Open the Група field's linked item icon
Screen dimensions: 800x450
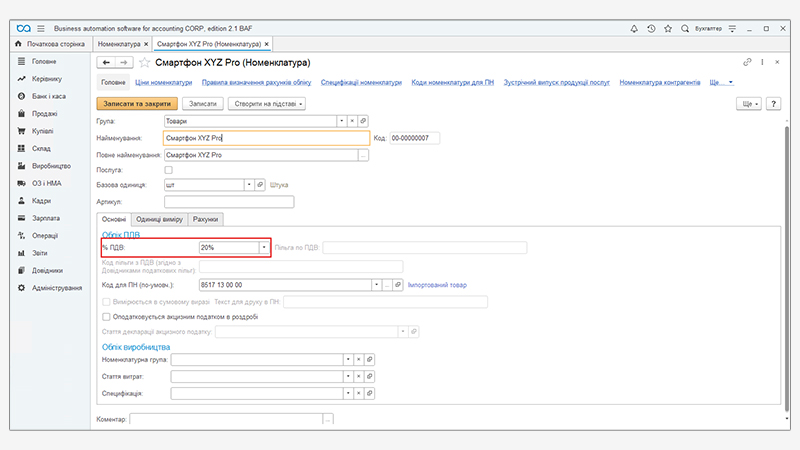pyautogui.click(x=364, y=120)
